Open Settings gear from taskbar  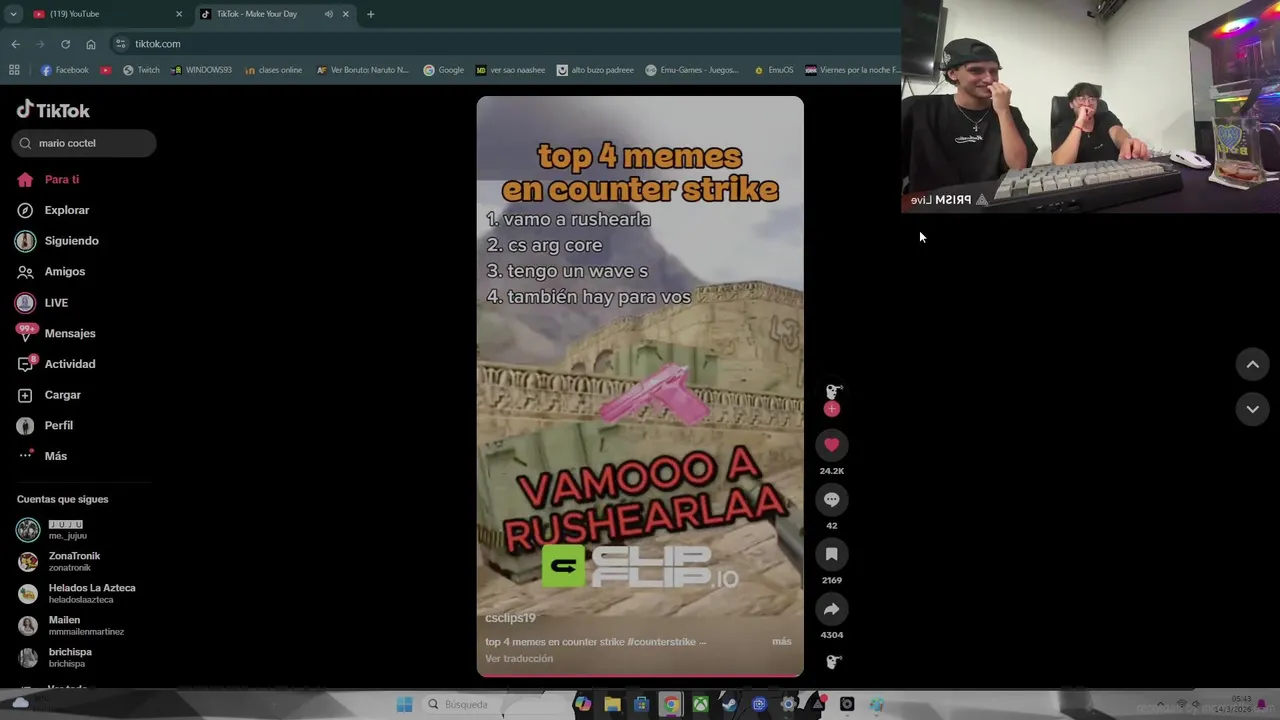tap(788, 704)
